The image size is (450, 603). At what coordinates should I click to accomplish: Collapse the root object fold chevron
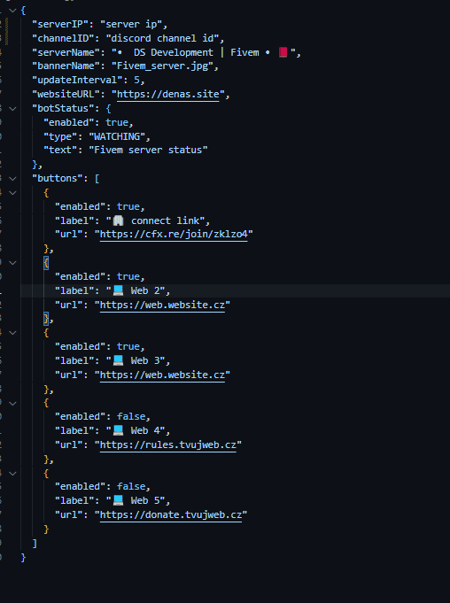pos(13,11)
